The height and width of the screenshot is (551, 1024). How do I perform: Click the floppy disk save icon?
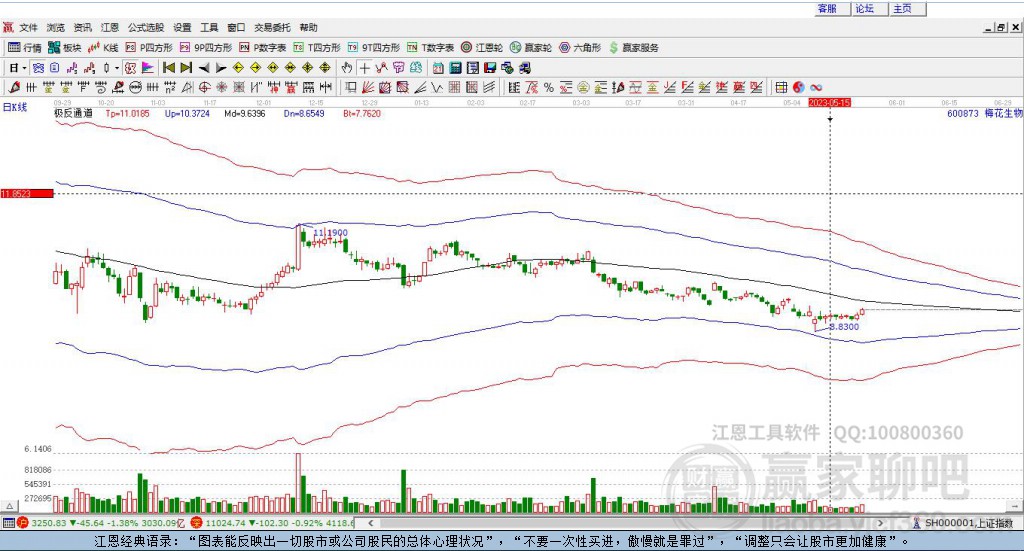[490, 68]
